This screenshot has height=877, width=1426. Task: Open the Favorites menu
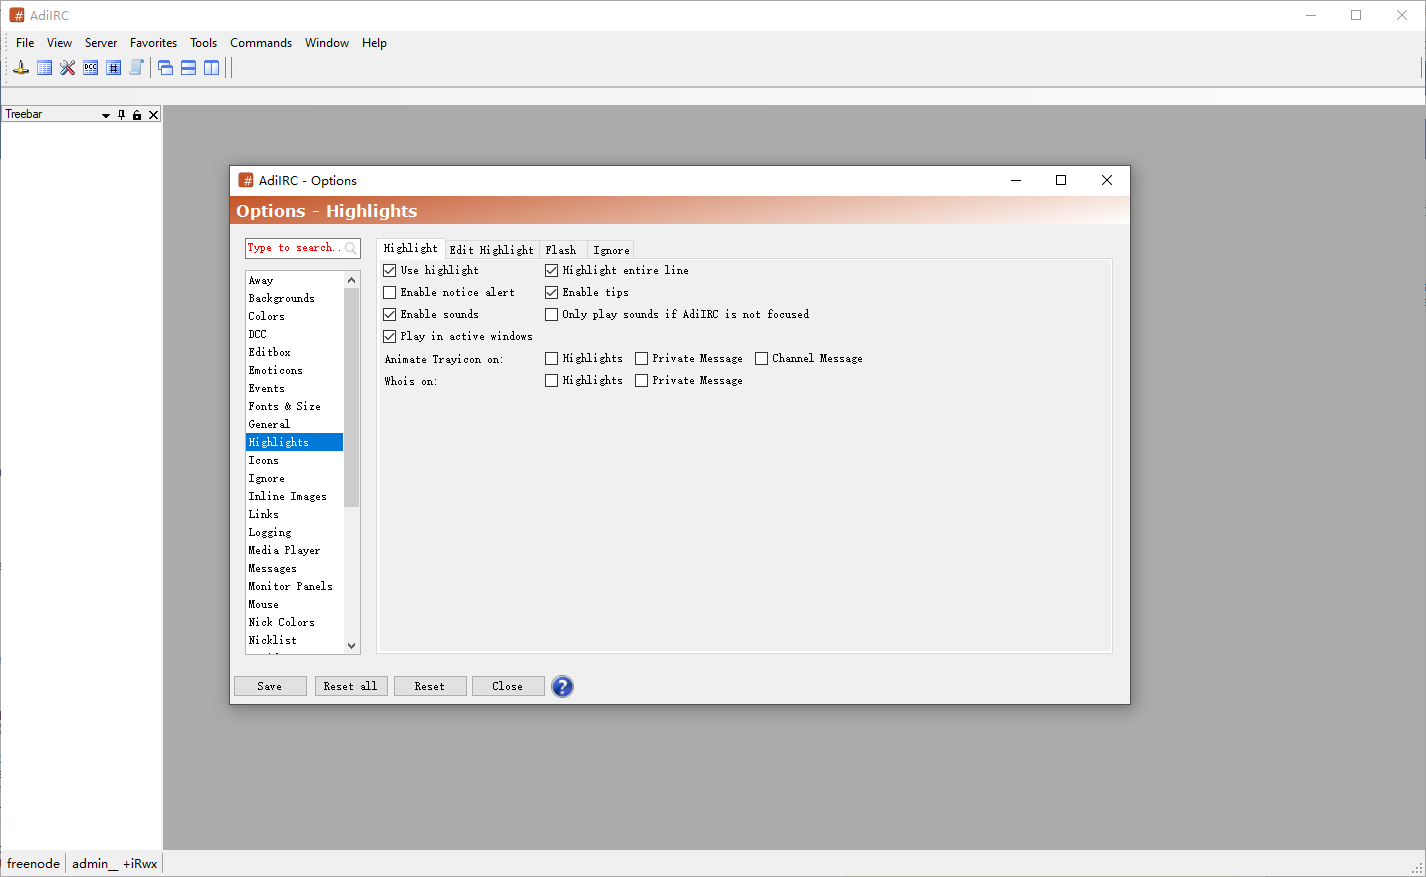(x=153, y=43)
